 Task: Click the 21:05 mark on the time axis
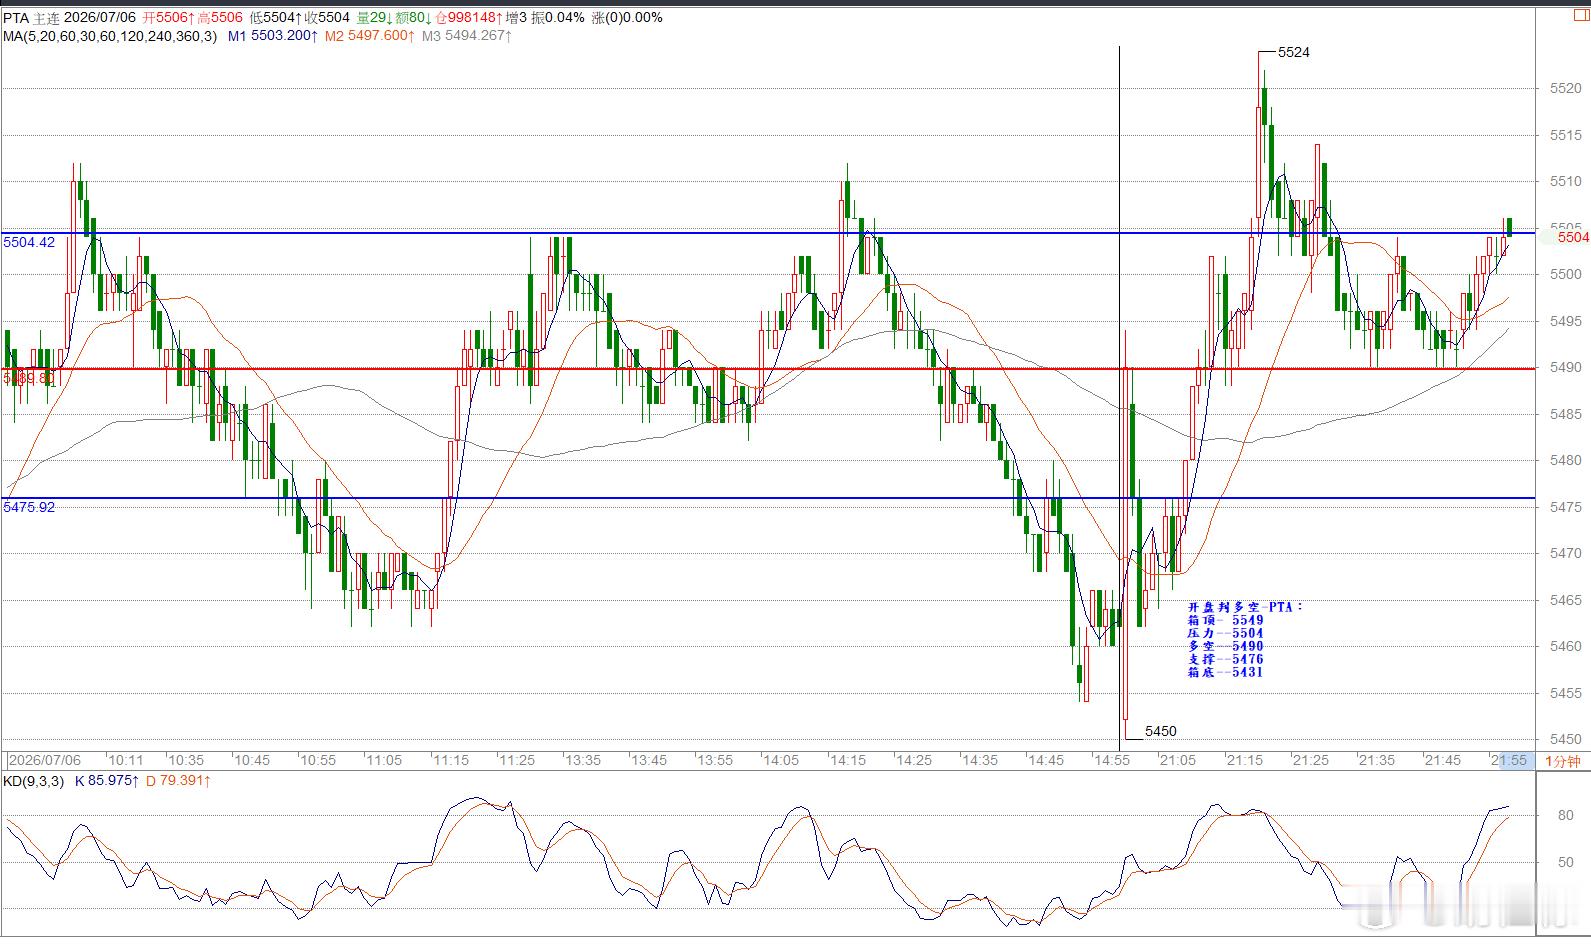(x=1178, y=760)
